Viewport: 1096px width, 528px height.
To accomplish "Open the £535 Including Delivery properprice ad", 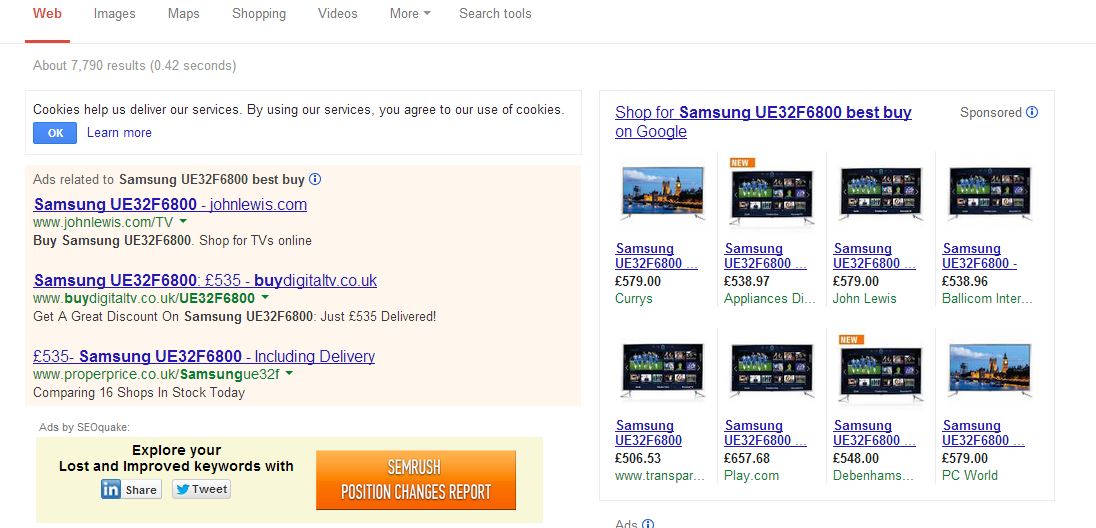I will [x=203, y=356].
